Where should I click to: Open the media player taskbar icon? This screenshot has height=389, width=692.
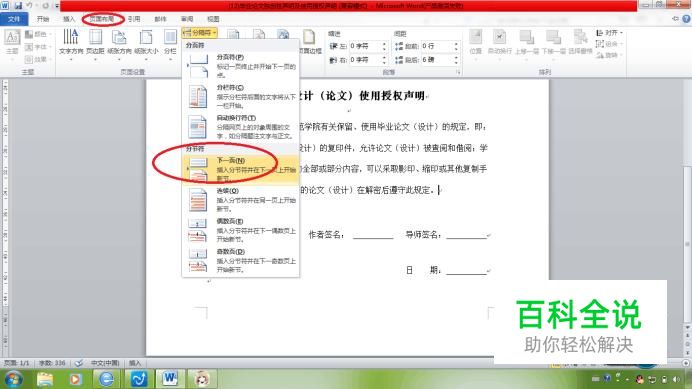[x=75, y=379]
